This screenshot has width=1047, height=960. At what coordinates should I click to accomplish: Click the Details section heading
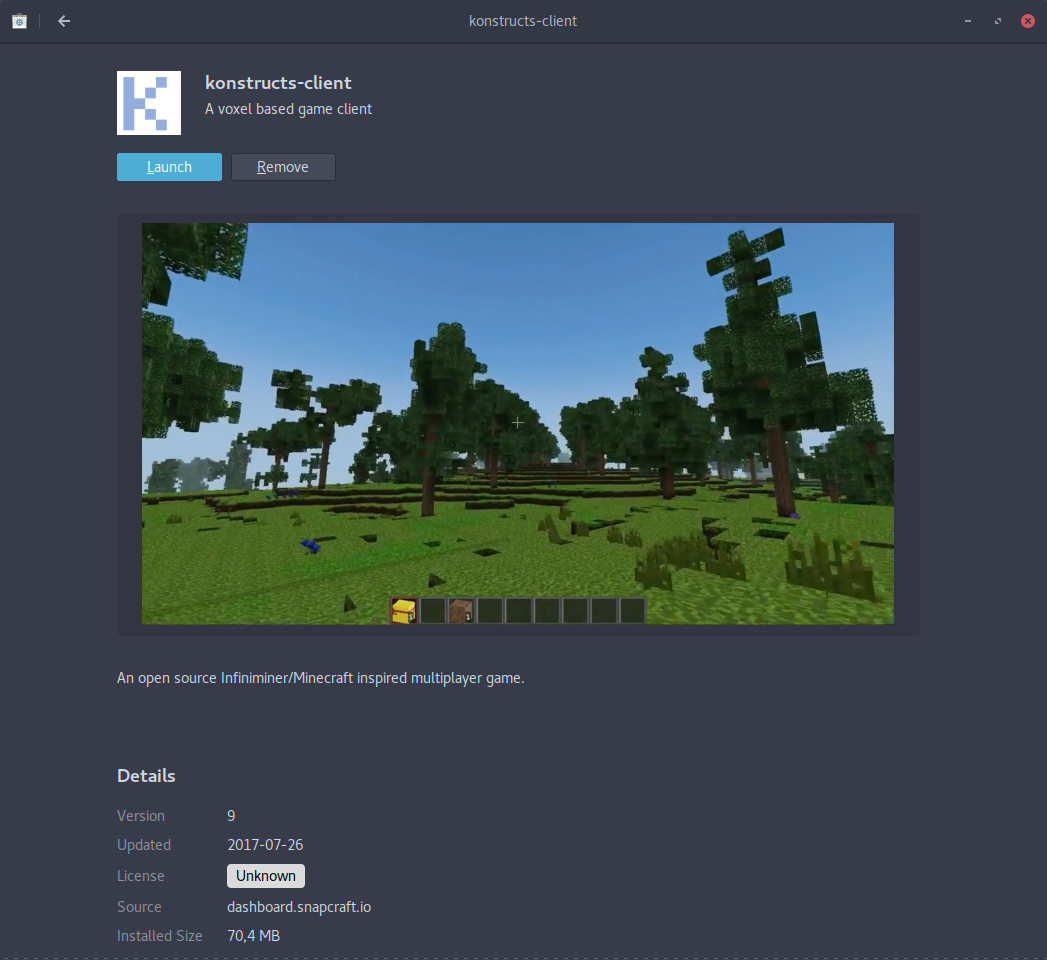click(146, 776)
